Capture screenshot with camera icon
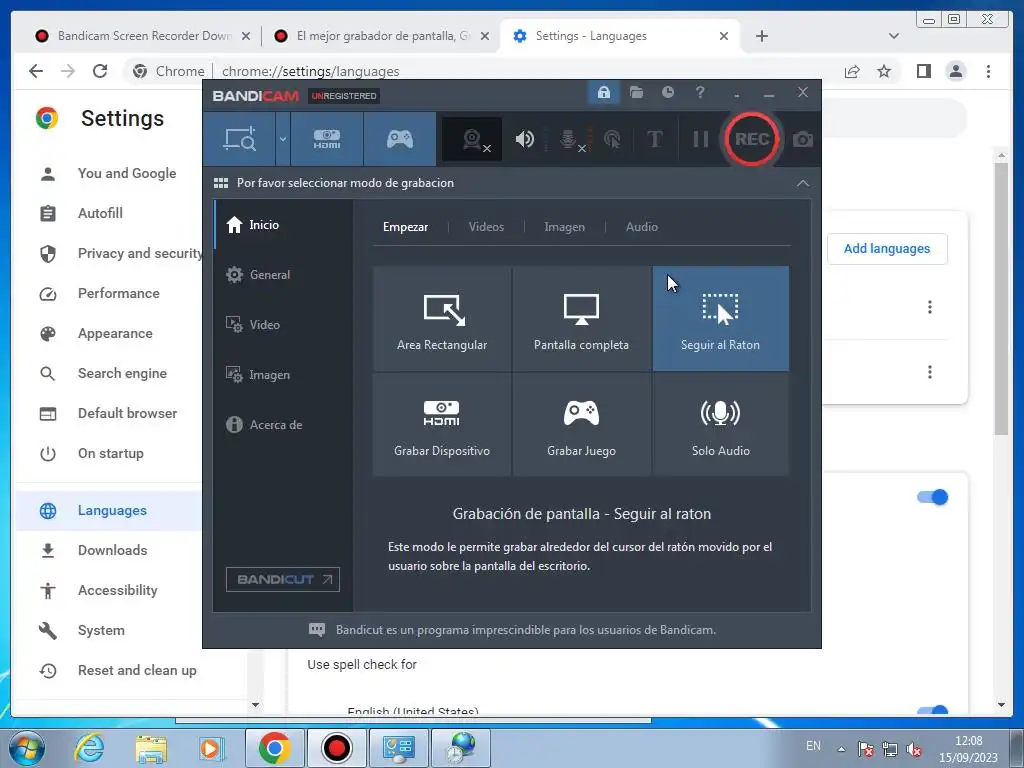 point(803,139)
